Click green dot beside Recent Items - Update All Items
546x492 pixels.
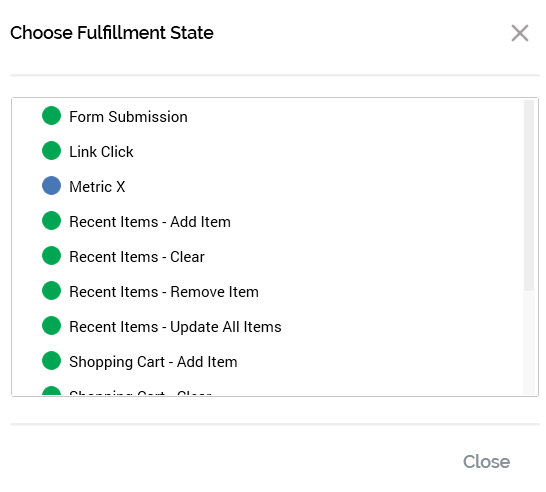click(52, 326)
